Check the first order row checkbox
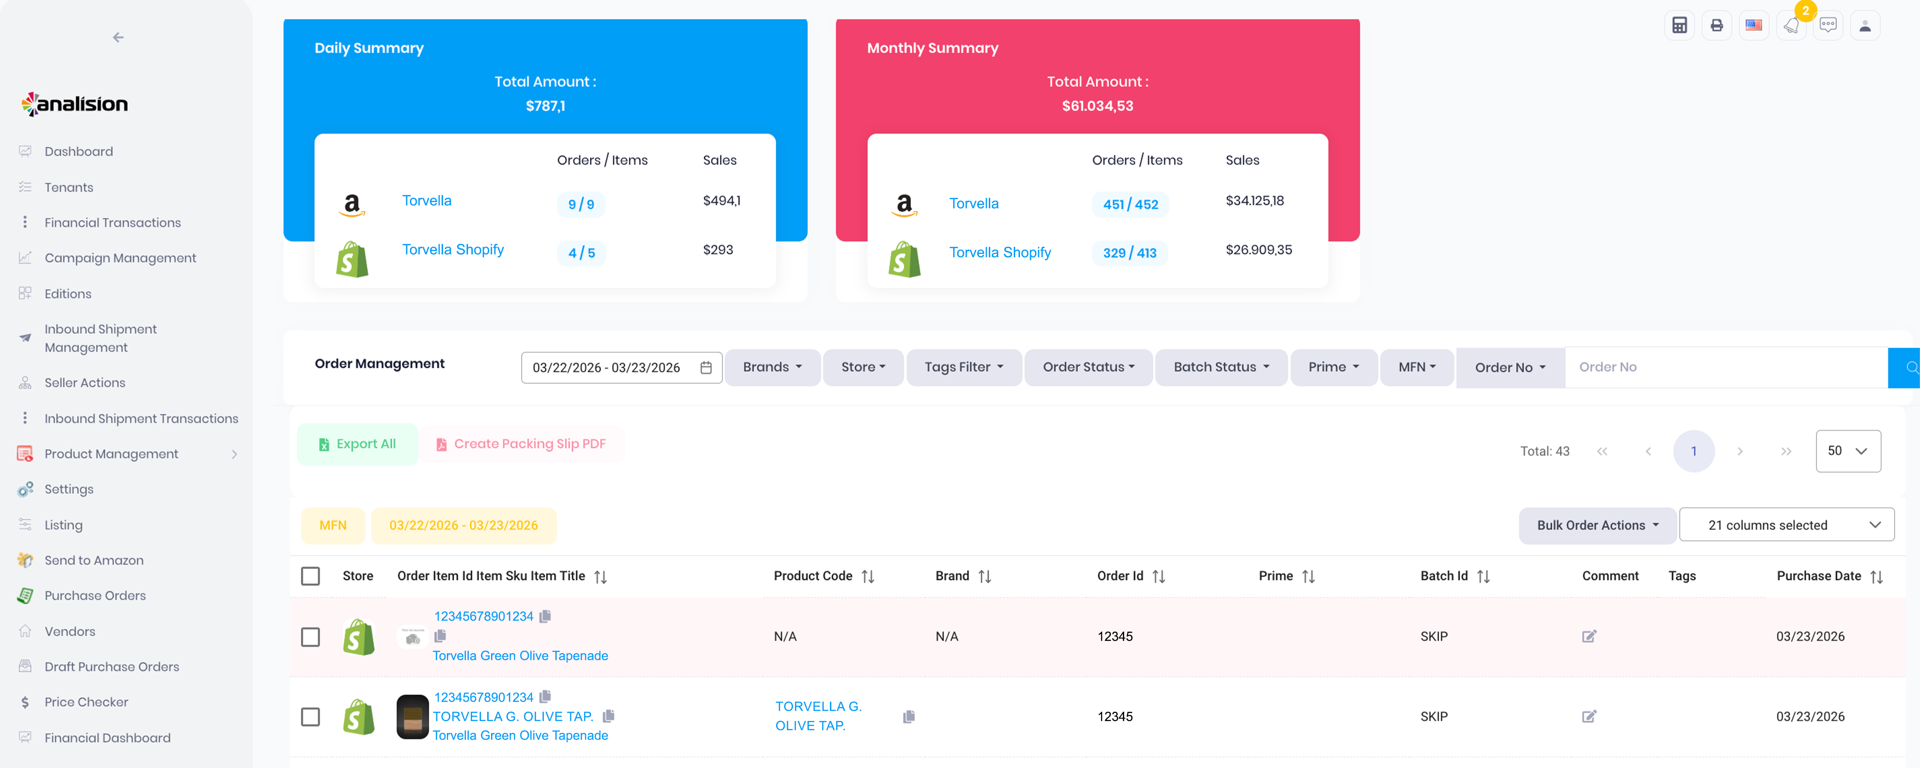Image resolution: width=1920 pixels, height=768 pixels. click(311, 637)
